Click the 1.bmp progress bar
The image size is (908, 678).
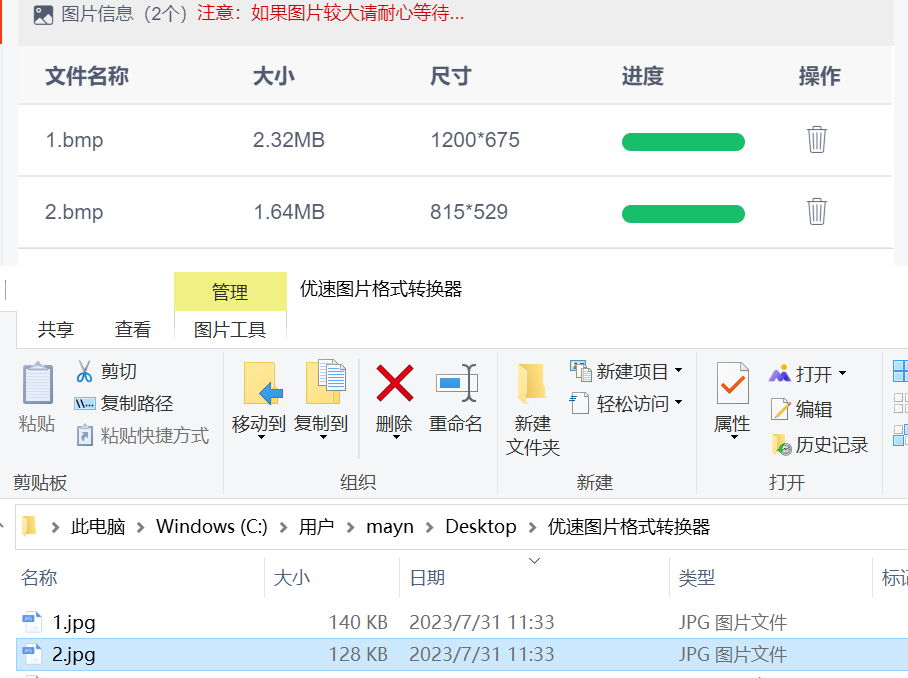pyautogui.click(x=683, y=142)
